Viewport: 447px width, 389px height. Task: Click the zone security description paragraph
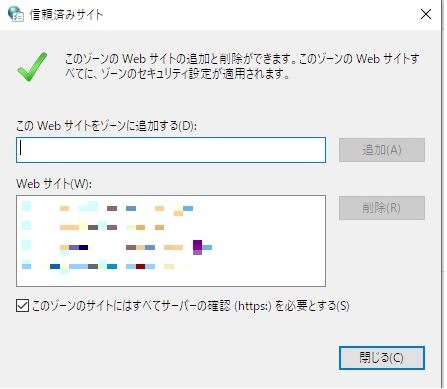point(242,66)
